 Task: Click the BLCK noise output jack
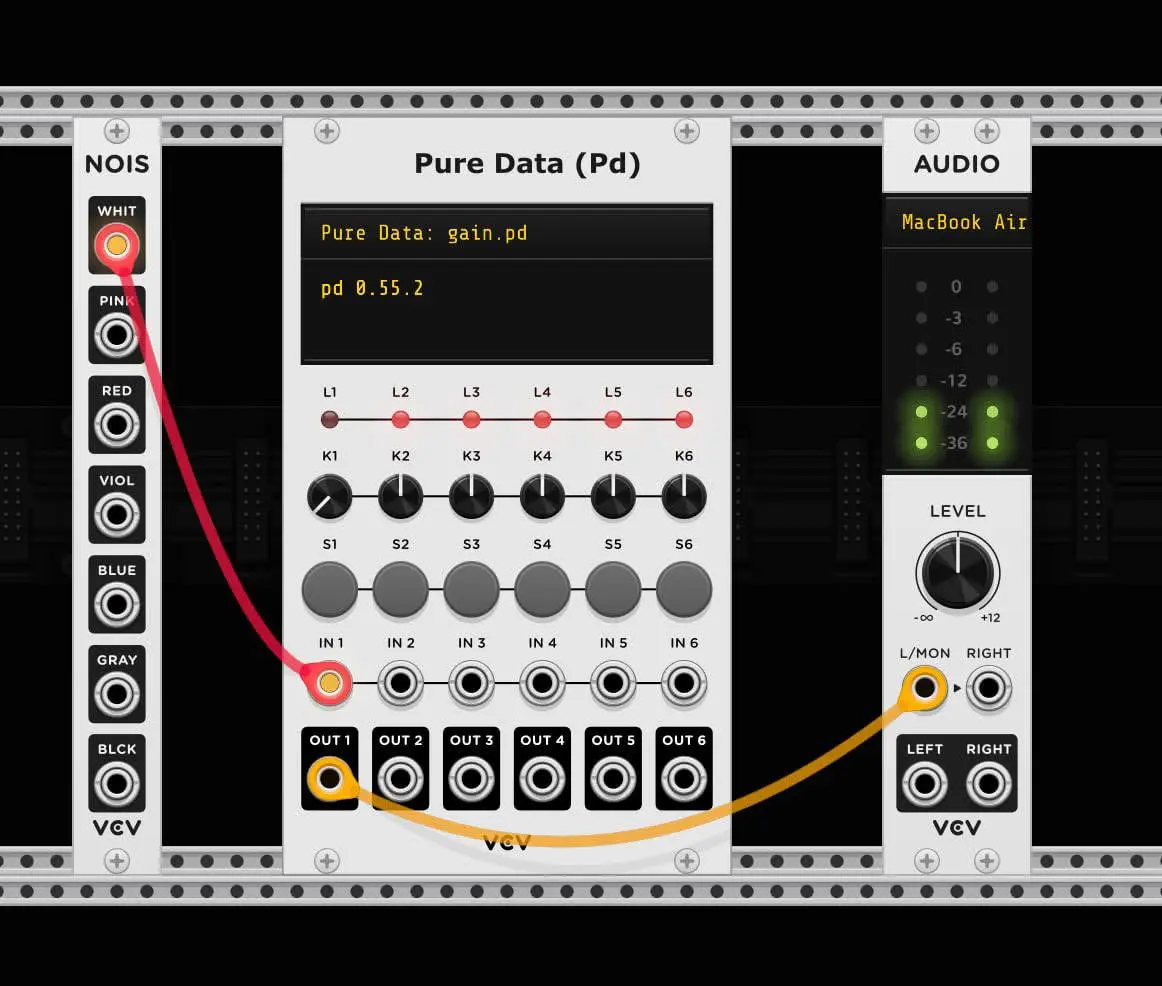pos(116,784)
